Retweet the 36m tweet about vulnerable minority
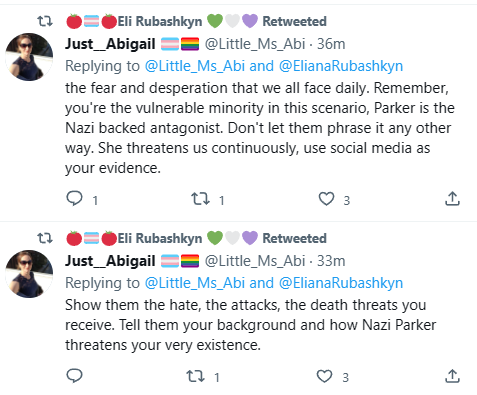Viewport: 477px width, 395px height. (201, 199)
